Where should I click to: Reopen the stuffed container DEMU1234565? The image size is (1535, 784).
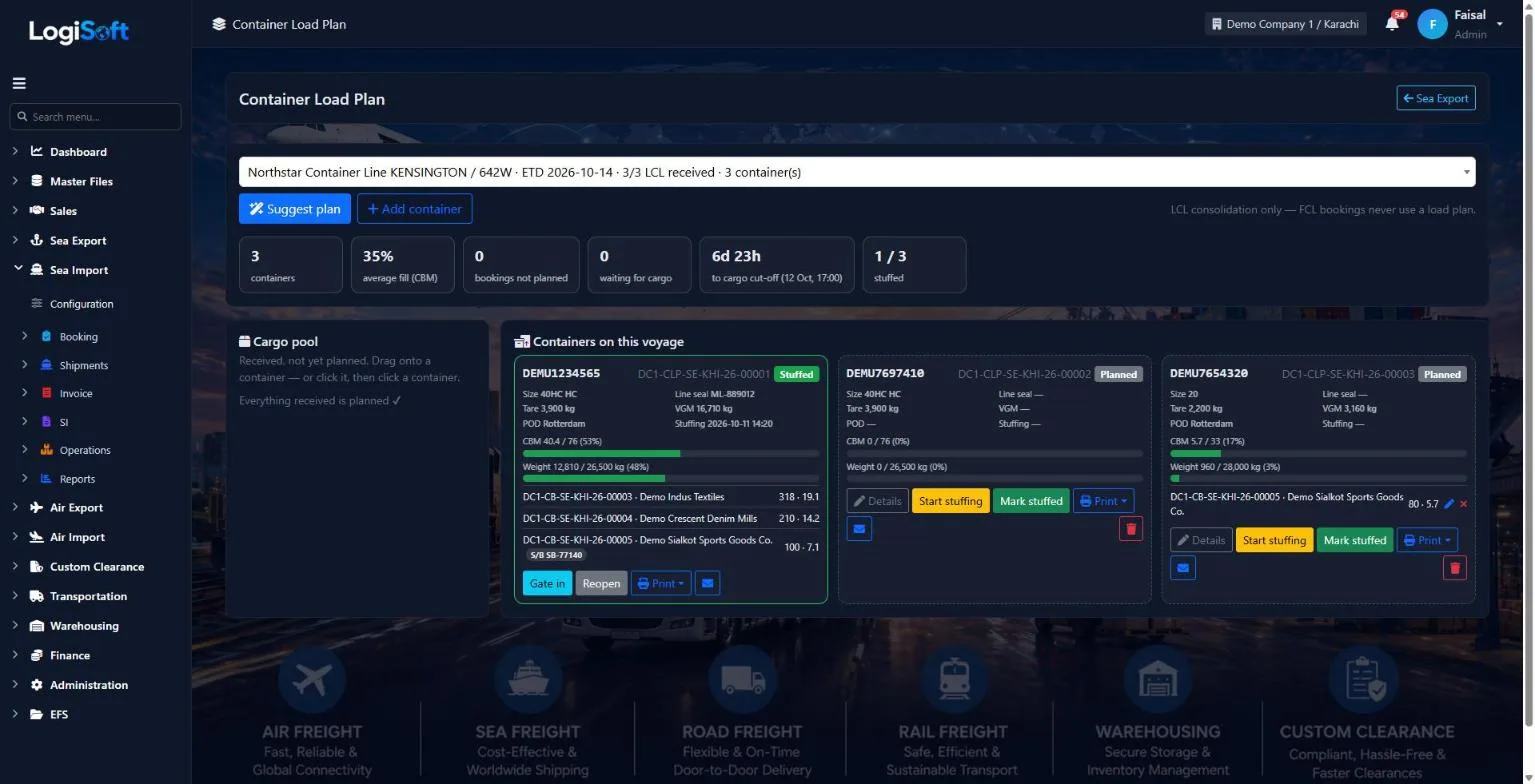pos(601,583)
